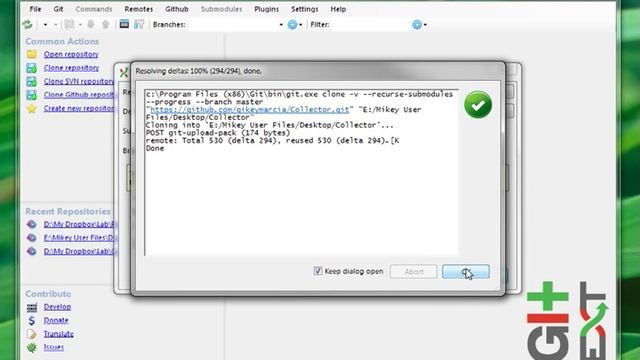Click the Open repository folder icon
The width and height of the screenshot is (640, 360).
[31, 54]
